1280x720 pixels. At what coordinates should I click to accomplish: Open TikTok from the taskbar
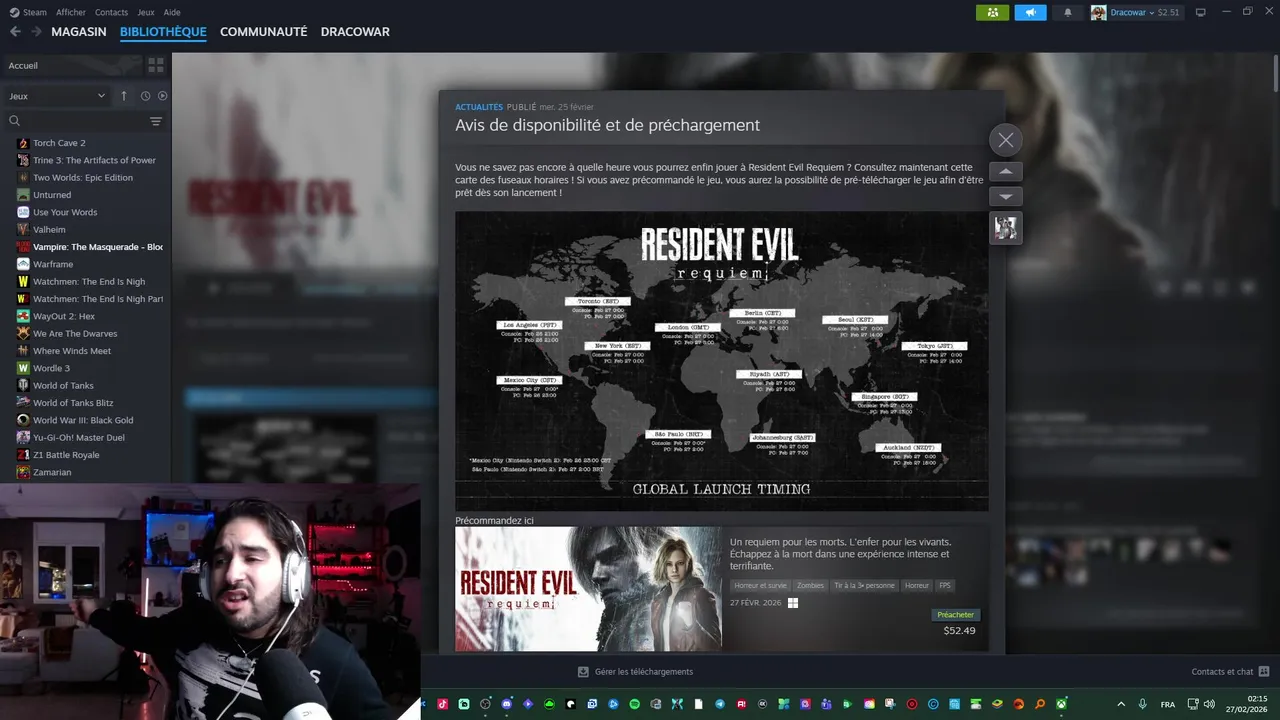(x=442, y=704)
